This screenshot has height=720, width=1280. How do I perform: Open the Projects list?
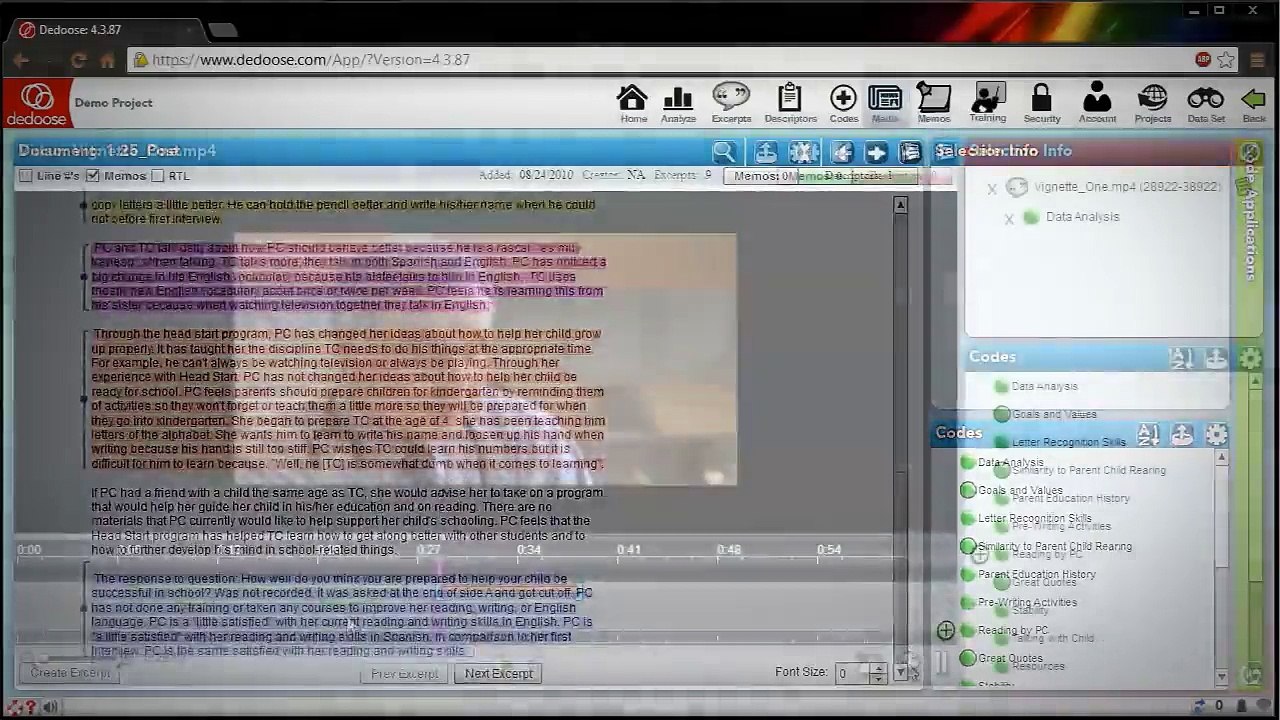[1152, 104]
